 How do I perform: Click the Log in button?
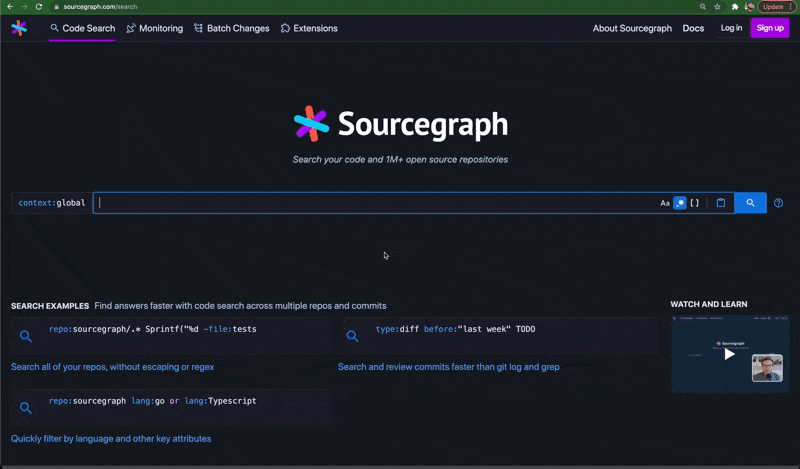tap(731, 28)
